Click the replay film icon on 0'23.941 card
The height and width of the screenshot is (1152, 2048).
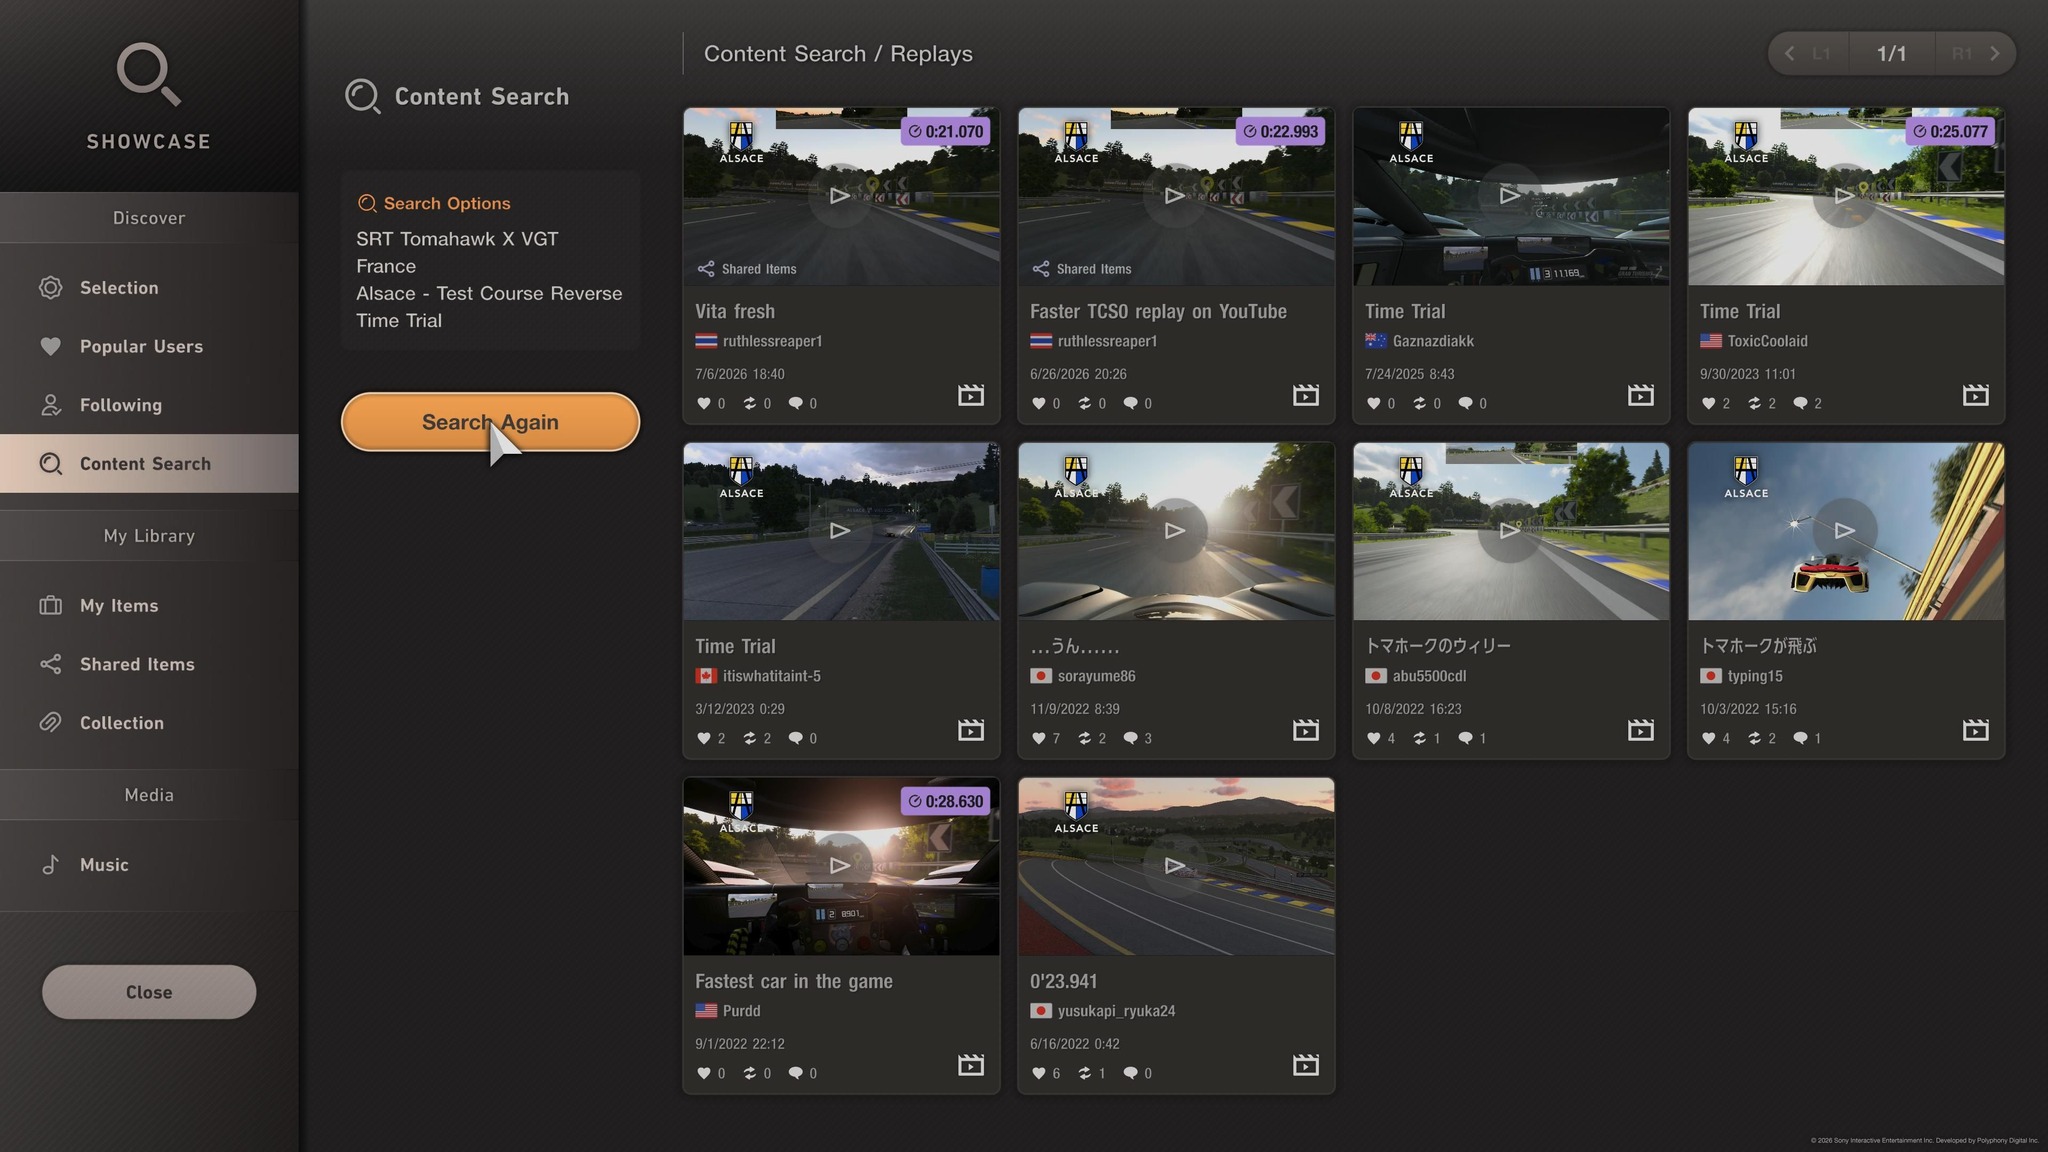point(1306,1065)
